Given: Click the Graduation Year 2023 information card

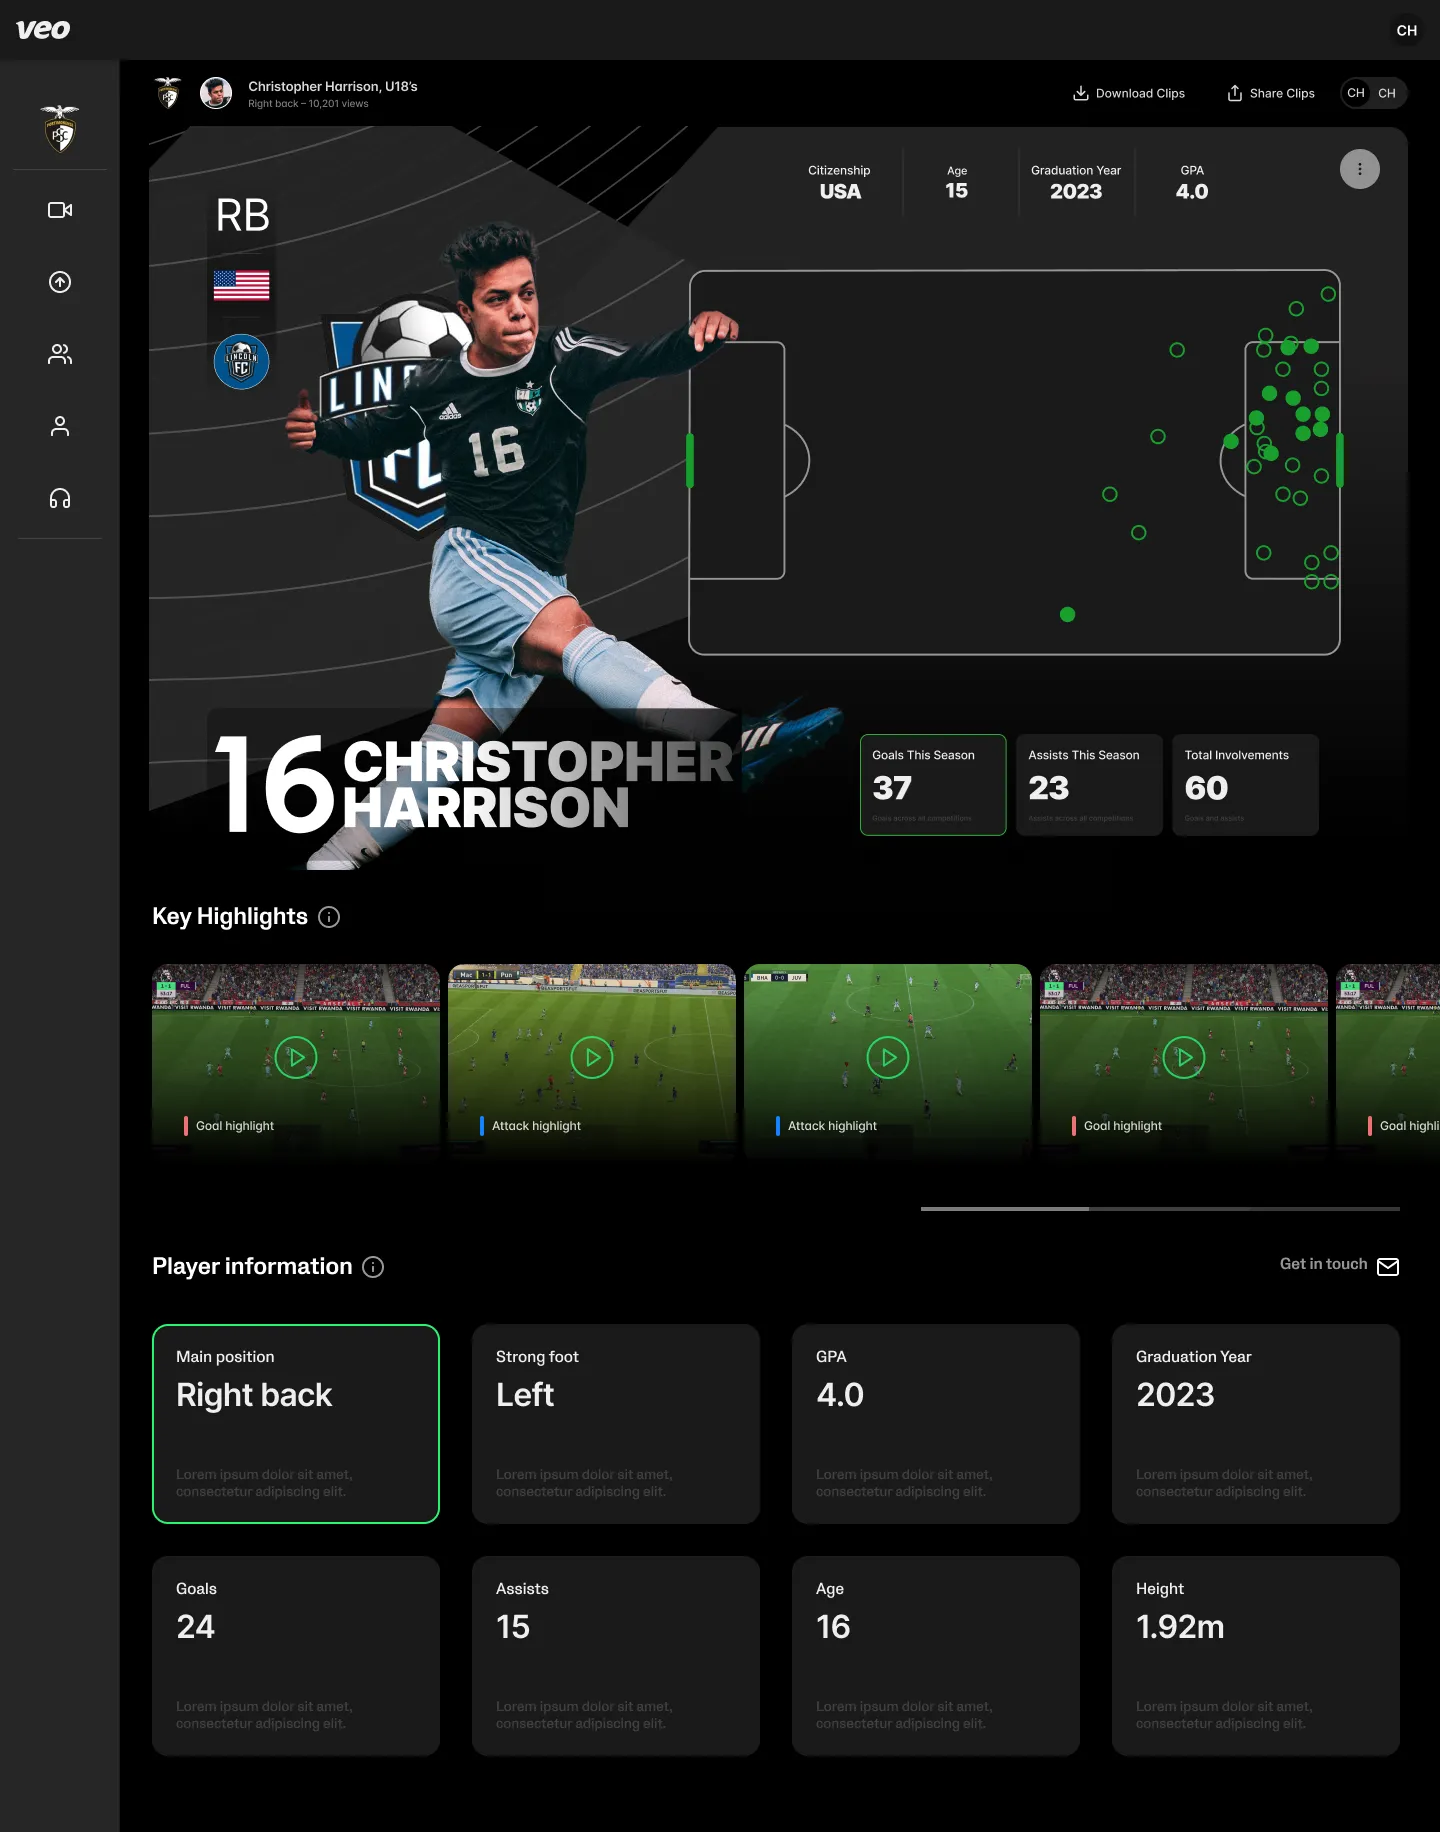Looking at the screenshot, I should tap(1256, 1424).
